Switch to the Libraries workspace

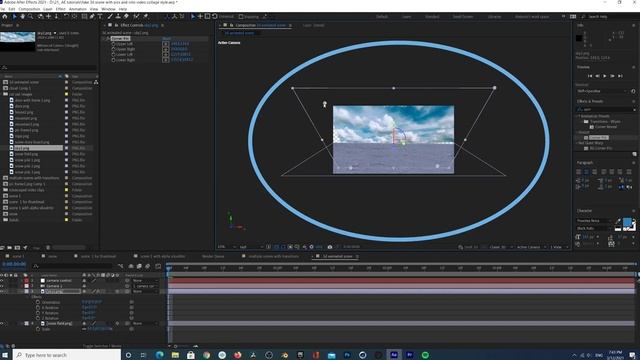pos(495,17)
